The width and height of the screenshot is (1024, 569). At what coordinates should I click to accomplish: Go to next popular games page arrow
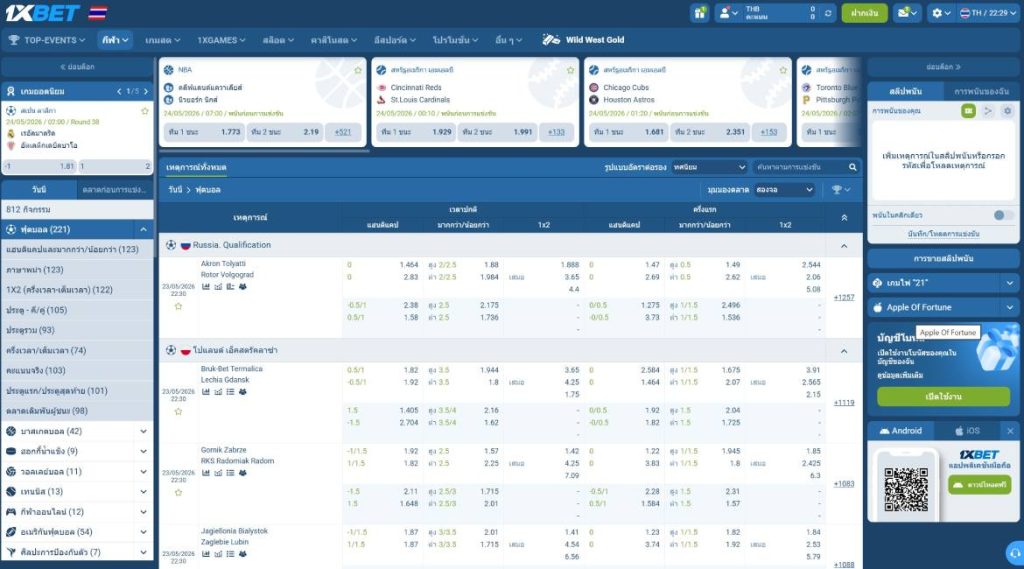click(146, 91)
